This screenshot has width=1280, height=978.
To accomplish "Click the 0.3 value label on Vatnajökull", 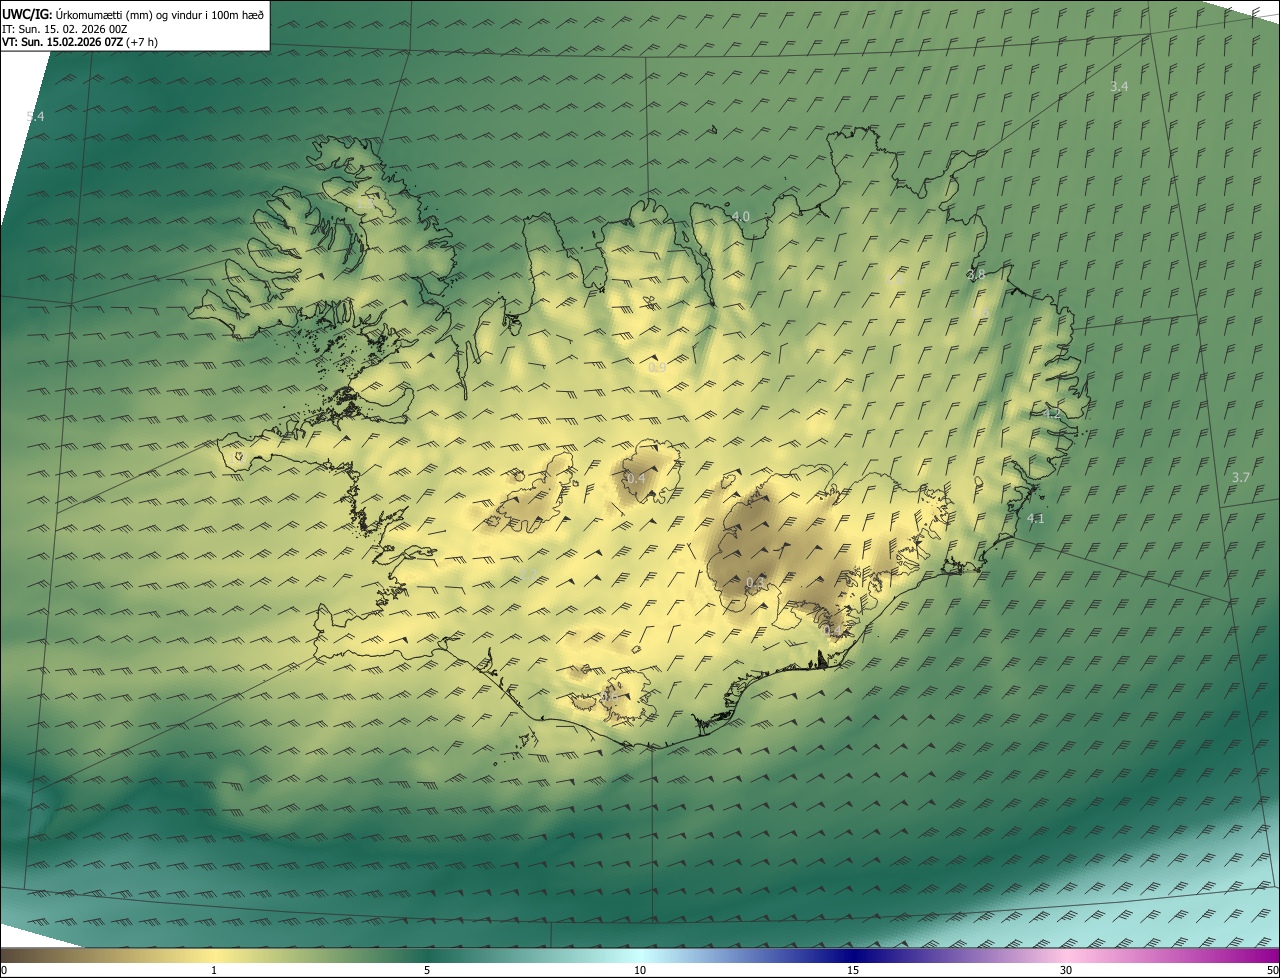I will (755, 582).
